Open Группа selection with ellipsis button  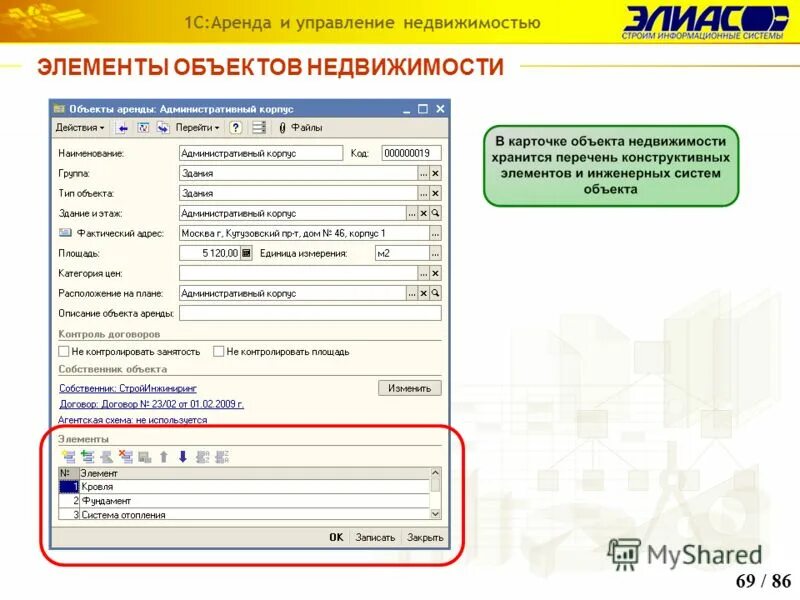pos(423,173)
